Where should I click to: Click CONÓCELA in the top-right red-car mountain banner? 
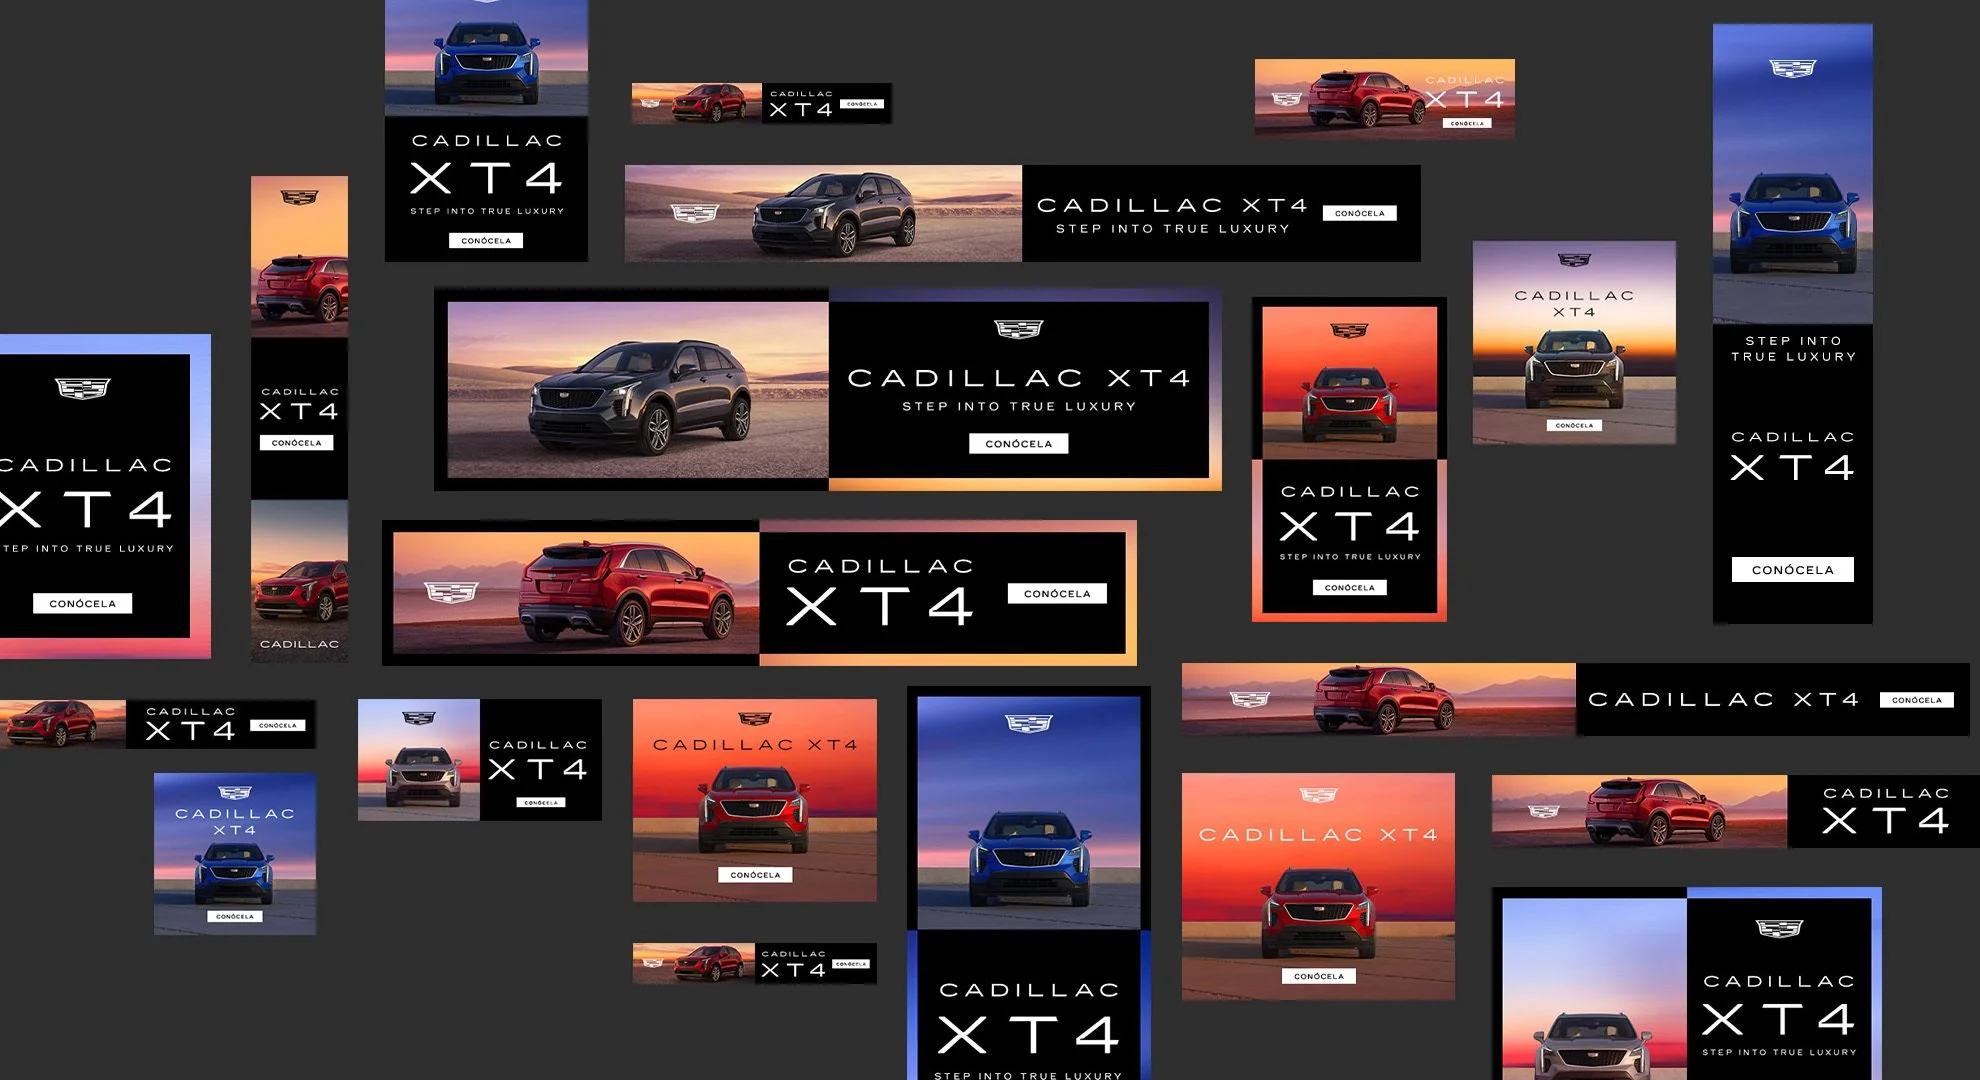coord(1467,123)
